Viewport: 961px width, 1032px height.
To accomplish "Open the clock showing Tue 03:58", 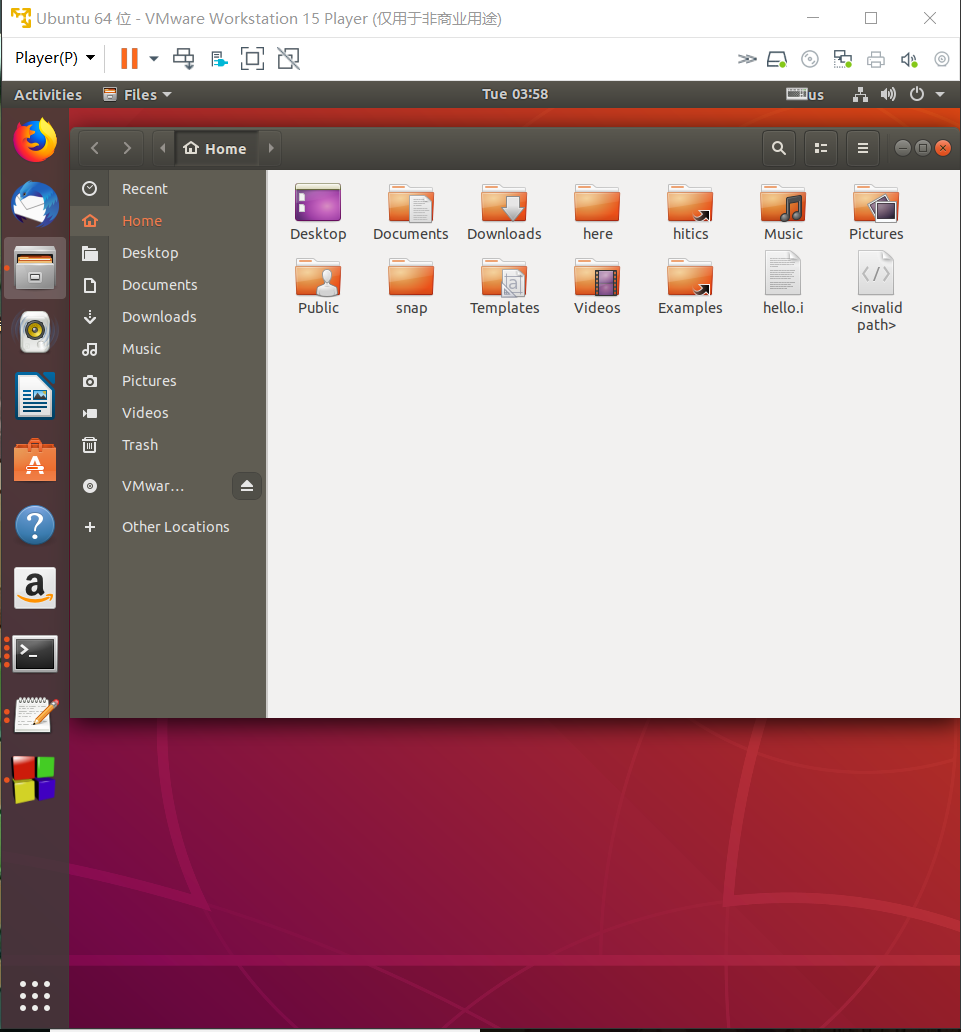I will pos(515,94).
